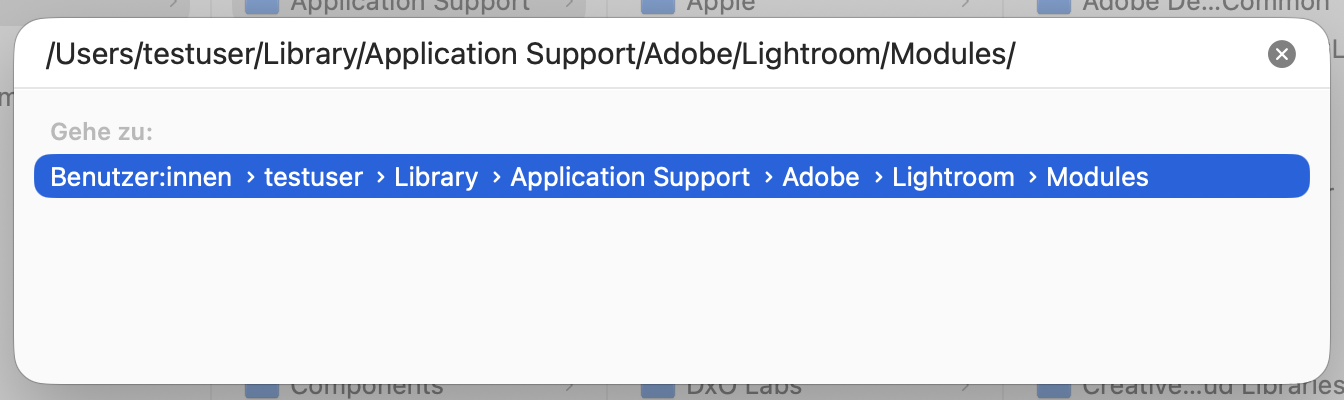The height and width of the screenshot is (400, 1344).
Task: Click Library in the suggestion row
Action: 436,177
